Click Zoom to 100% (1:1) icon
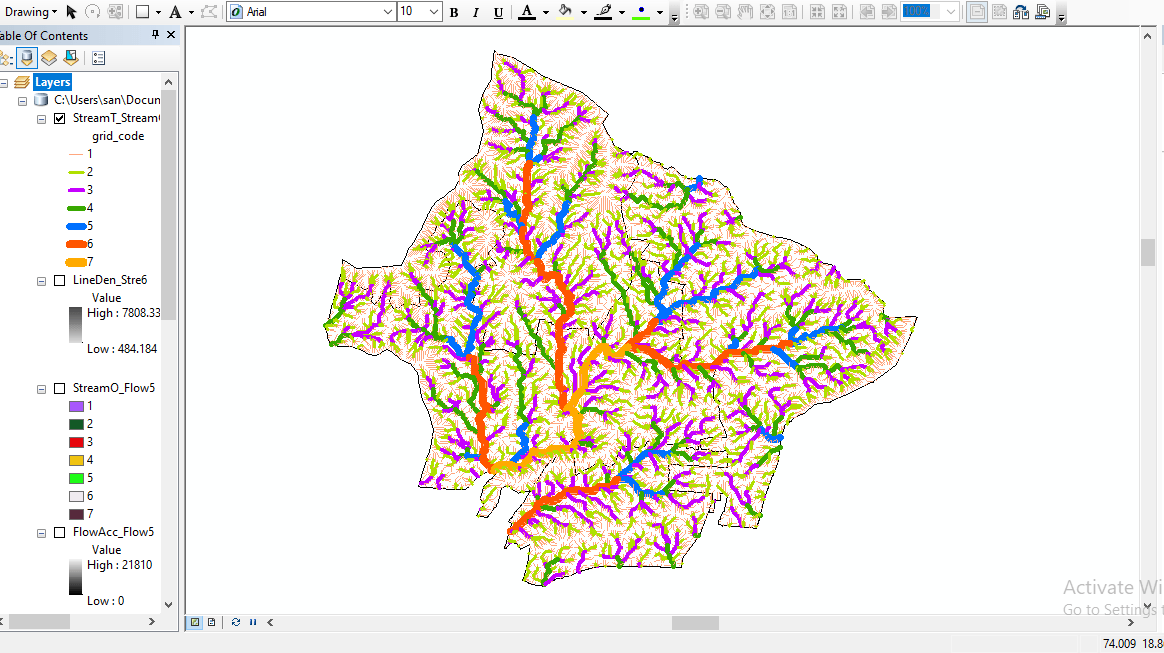Image resolution: width=1164 pixels, height=653 pixels. (x=790, y=12)
